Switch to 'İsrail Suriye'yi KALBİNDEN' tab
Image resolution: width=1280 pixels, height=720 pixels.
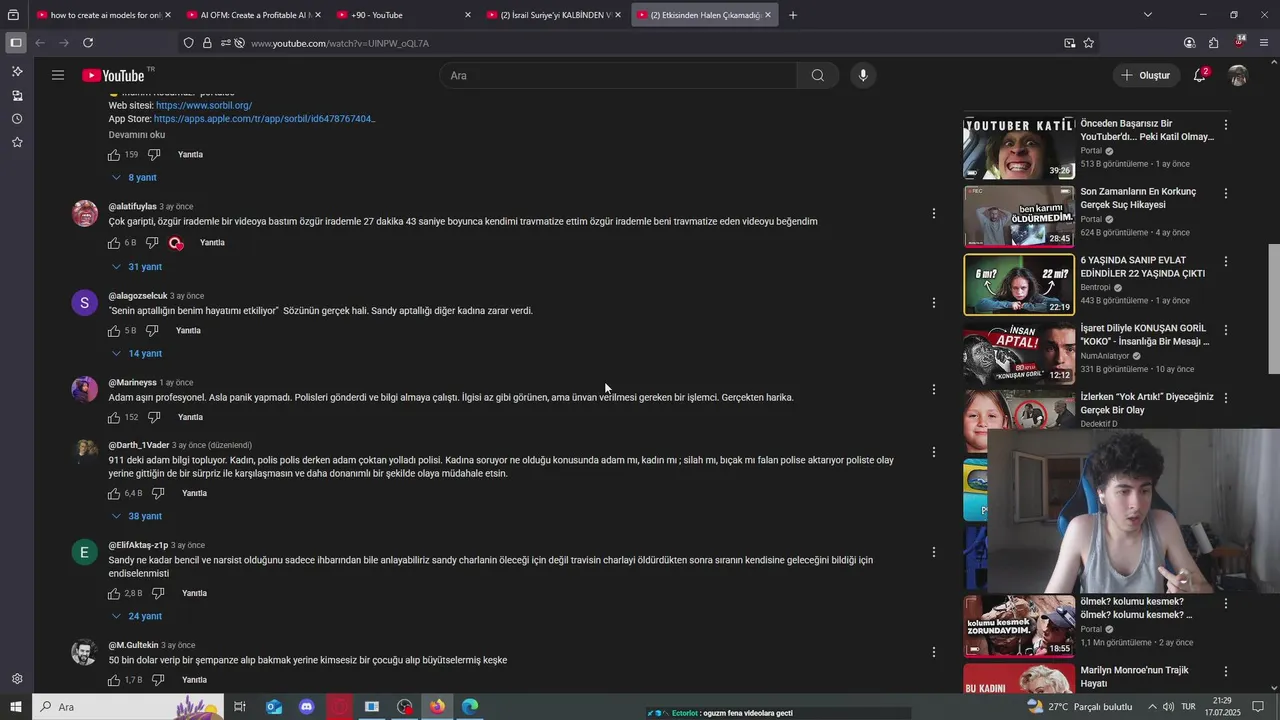coord(554,15)
